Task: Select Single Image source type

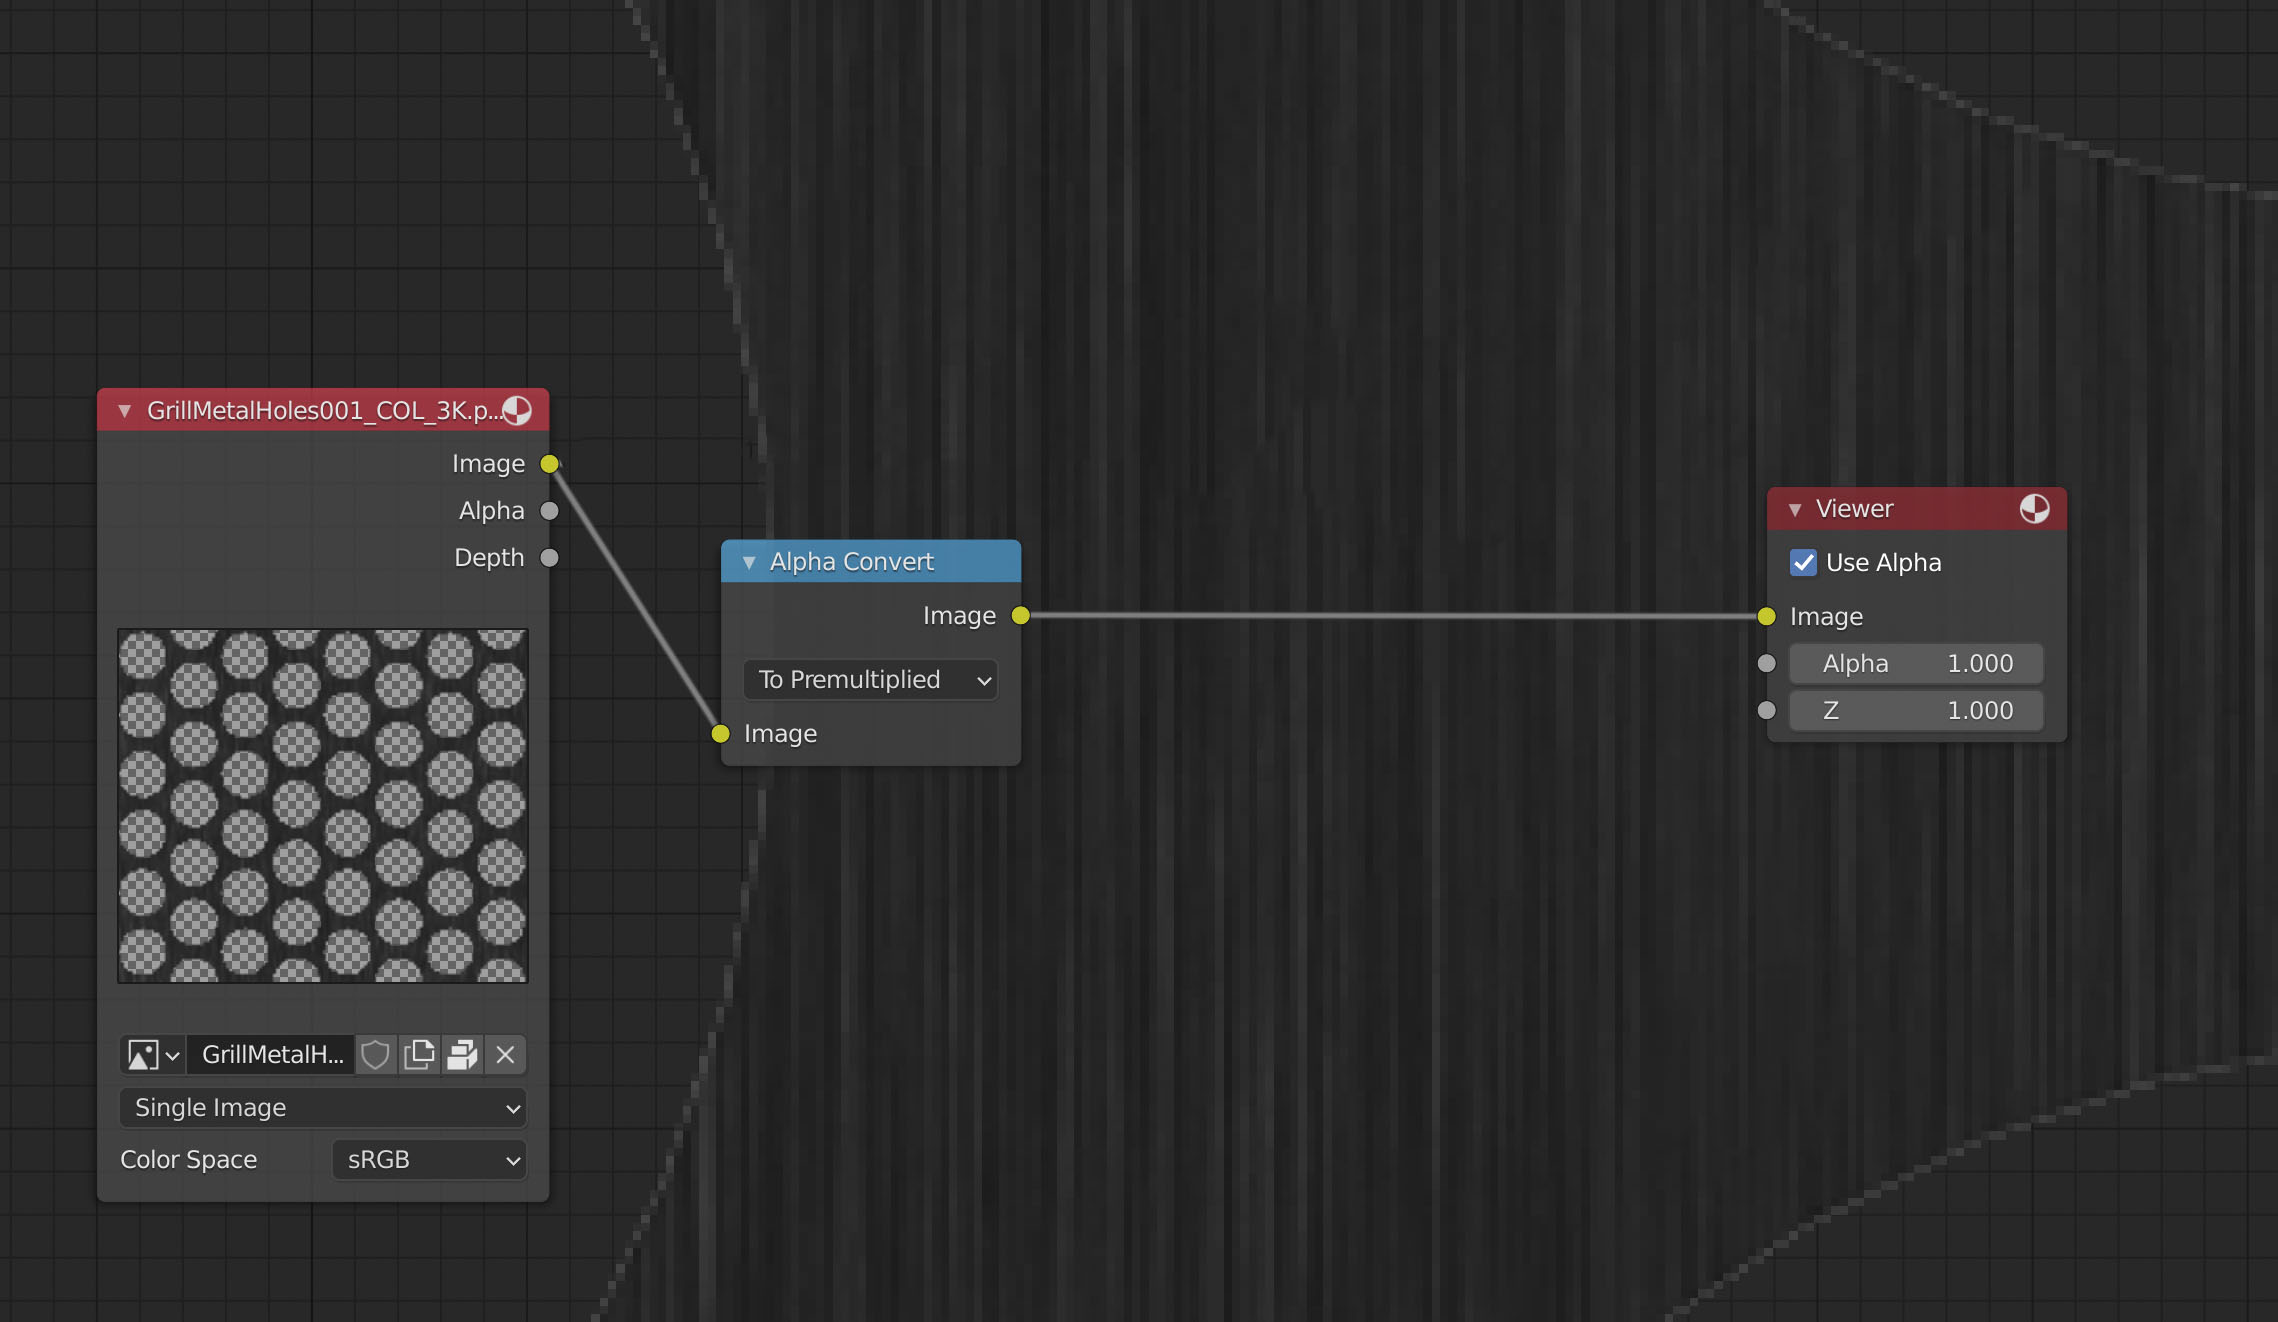Action: tap(323, 1106)
